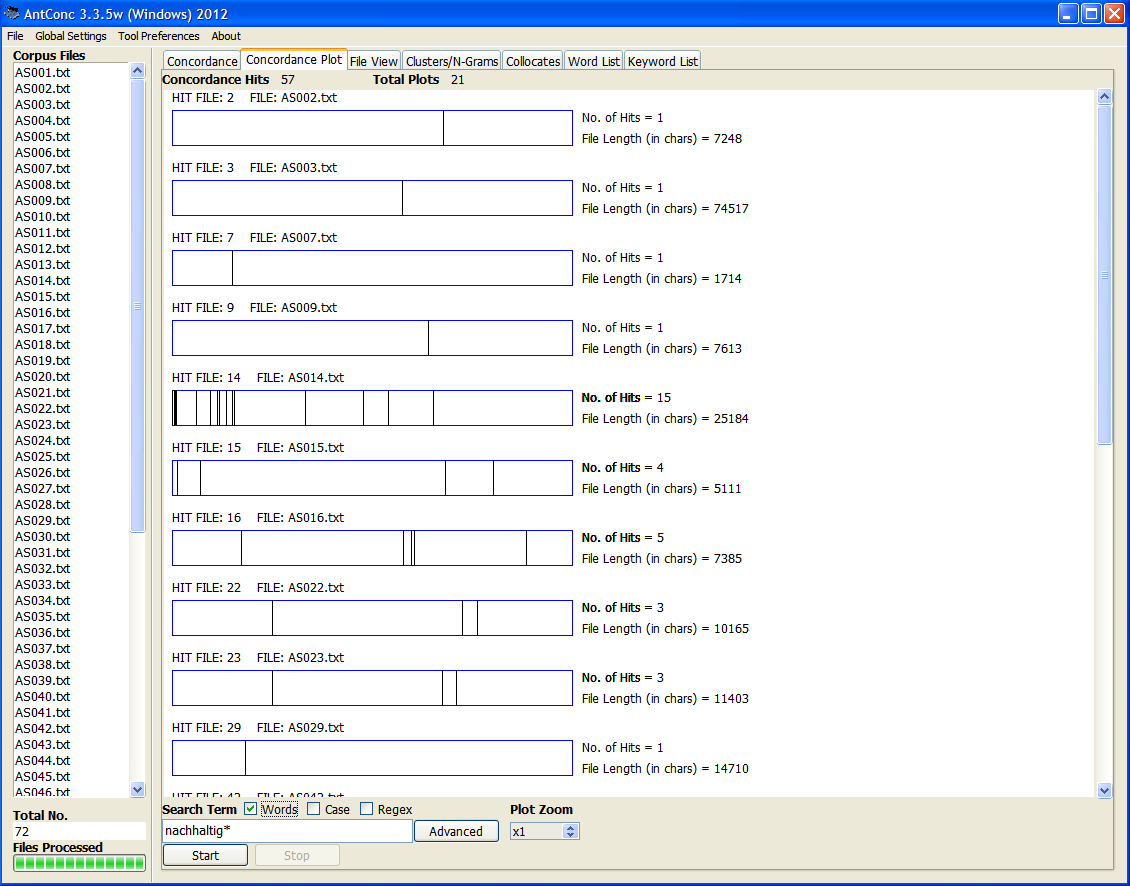This screenshot has height=886, width=1130.
Task: Click the search term input field
Action: (286, 831)
